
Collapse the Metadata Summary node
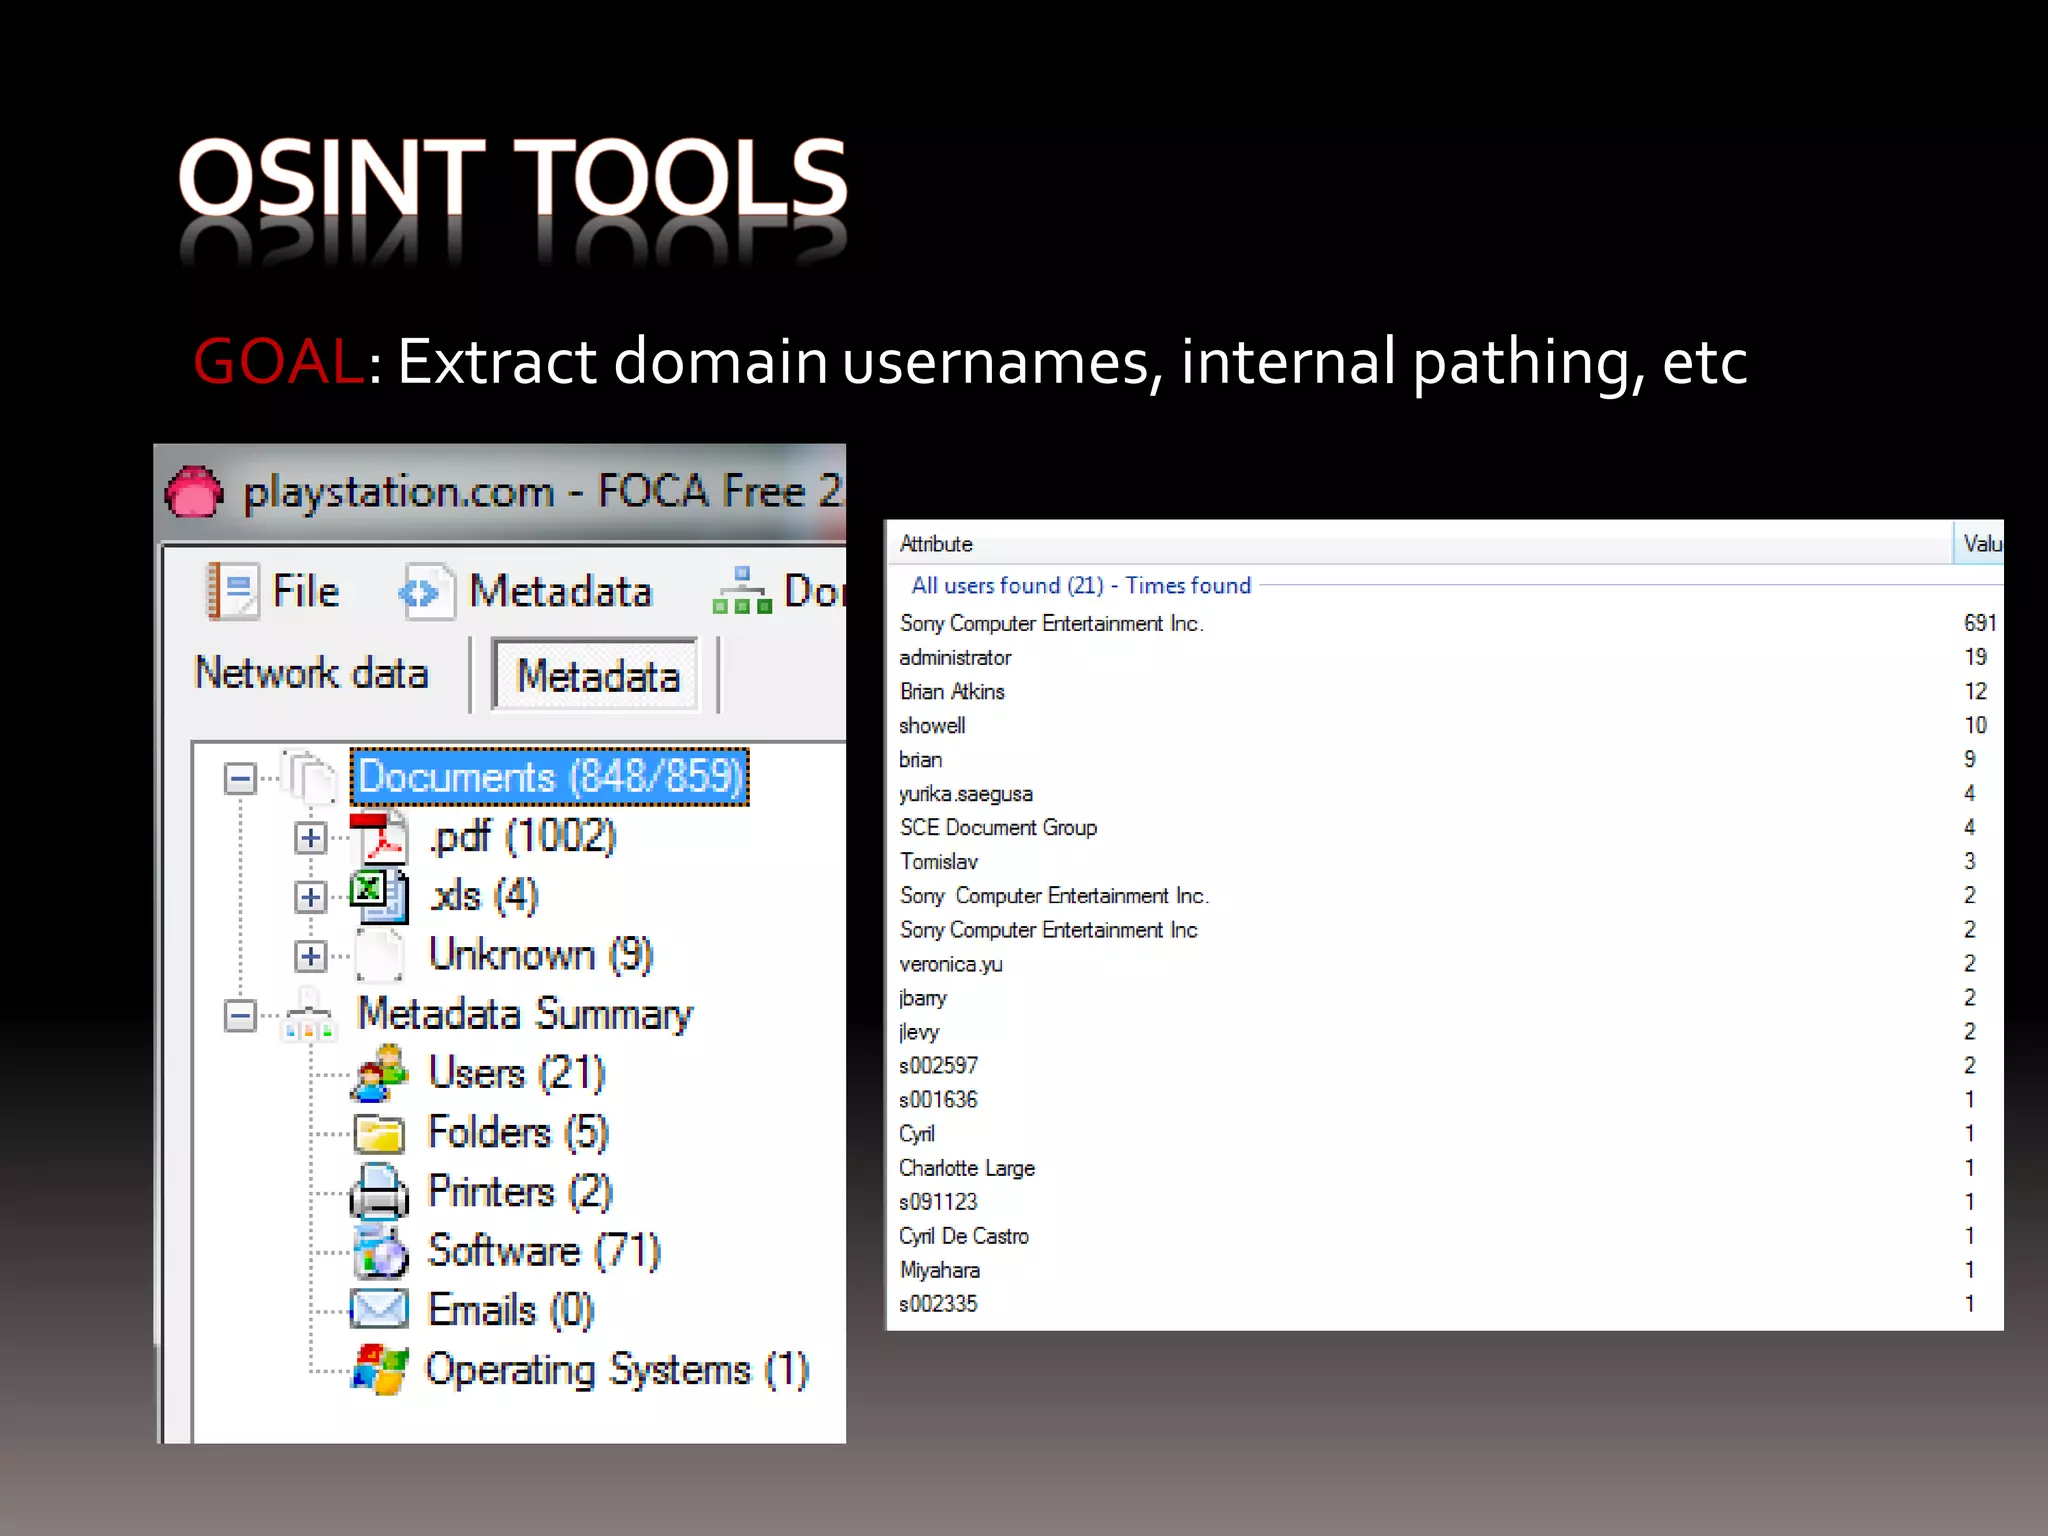point(240,1016)
